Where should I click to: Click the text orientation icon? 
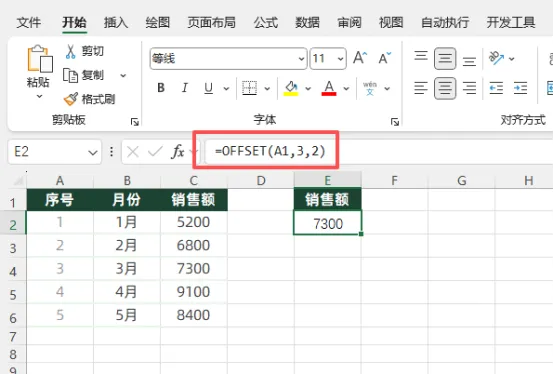click(496, 58)
